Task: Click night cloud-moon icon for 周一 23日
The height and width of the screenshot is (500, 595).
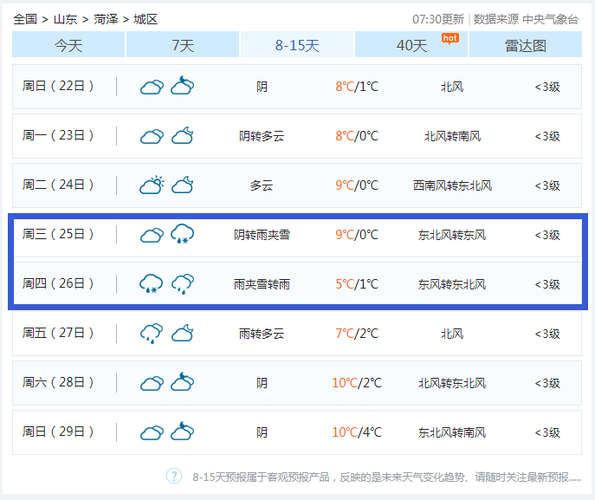Action: click(x=182, y=135)
